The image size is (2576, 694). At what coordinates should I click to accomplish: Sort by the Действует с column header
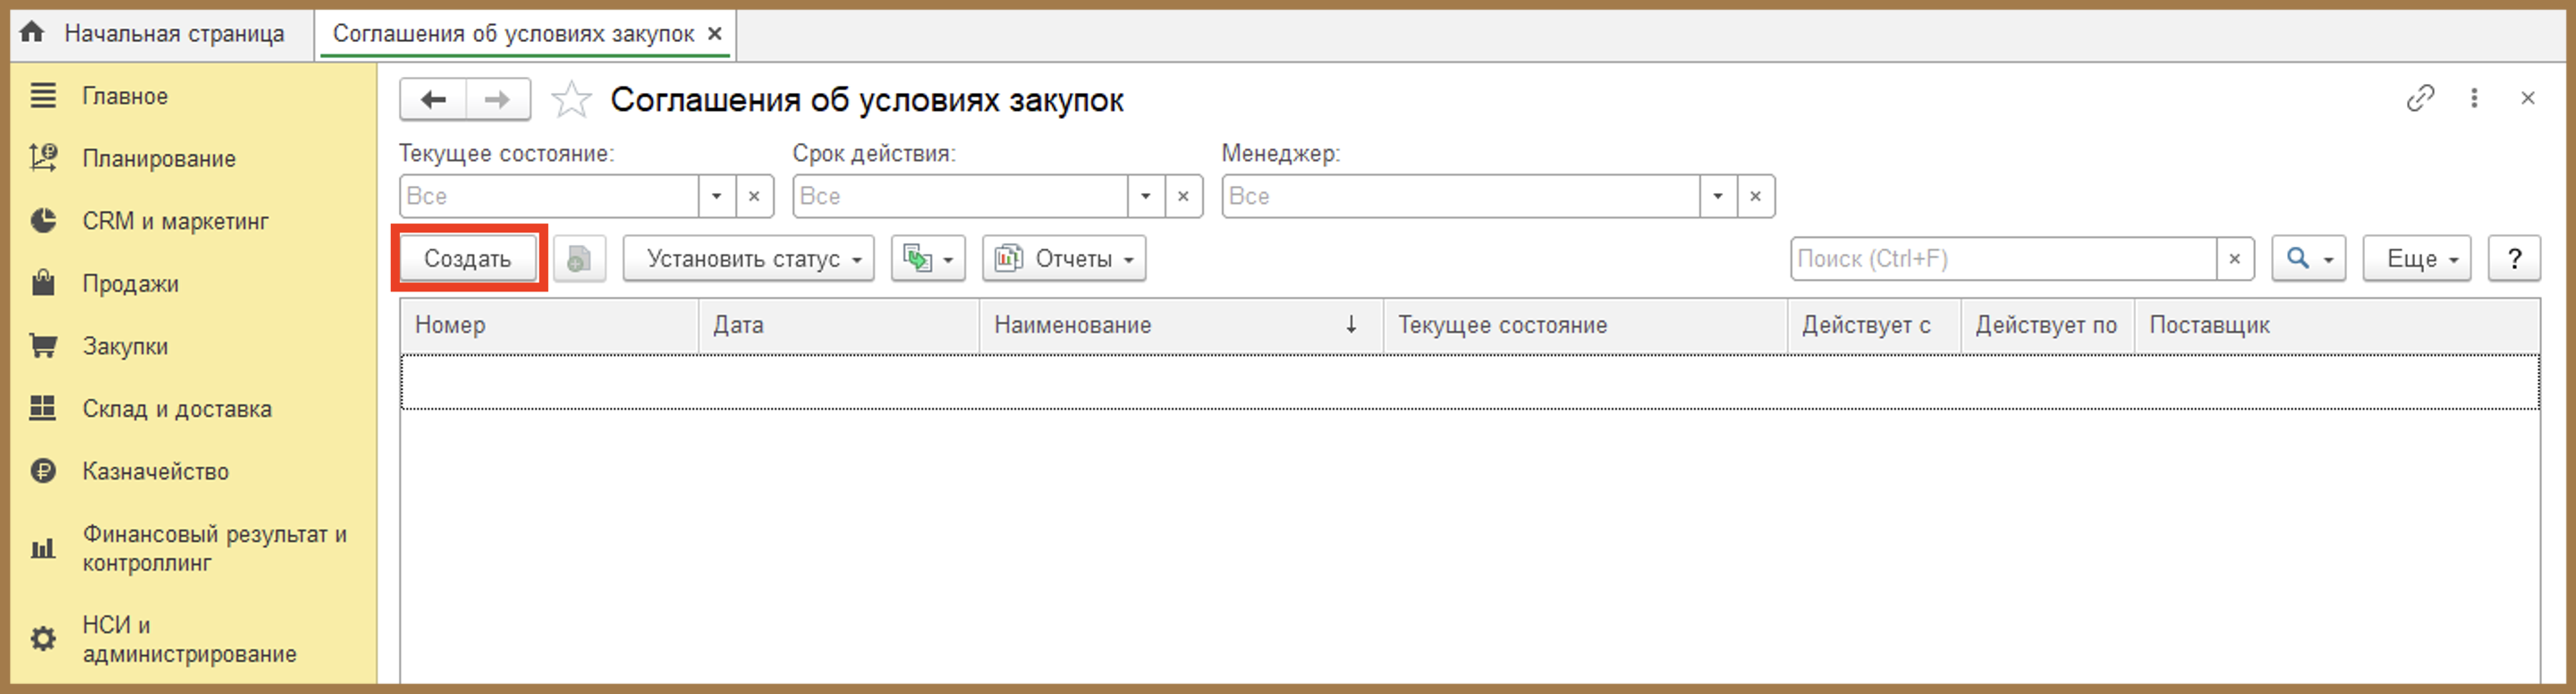pos(1874,325)
